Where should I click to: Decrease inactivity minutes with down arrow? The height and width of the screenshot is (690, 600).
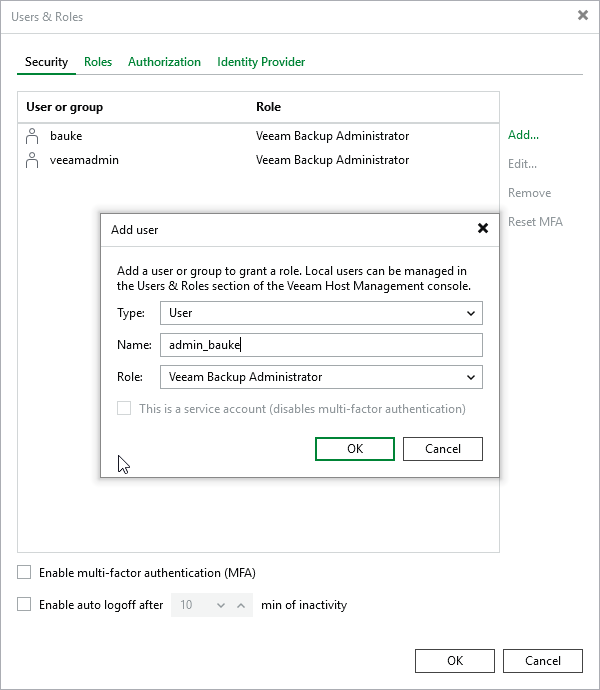(221, 605)
